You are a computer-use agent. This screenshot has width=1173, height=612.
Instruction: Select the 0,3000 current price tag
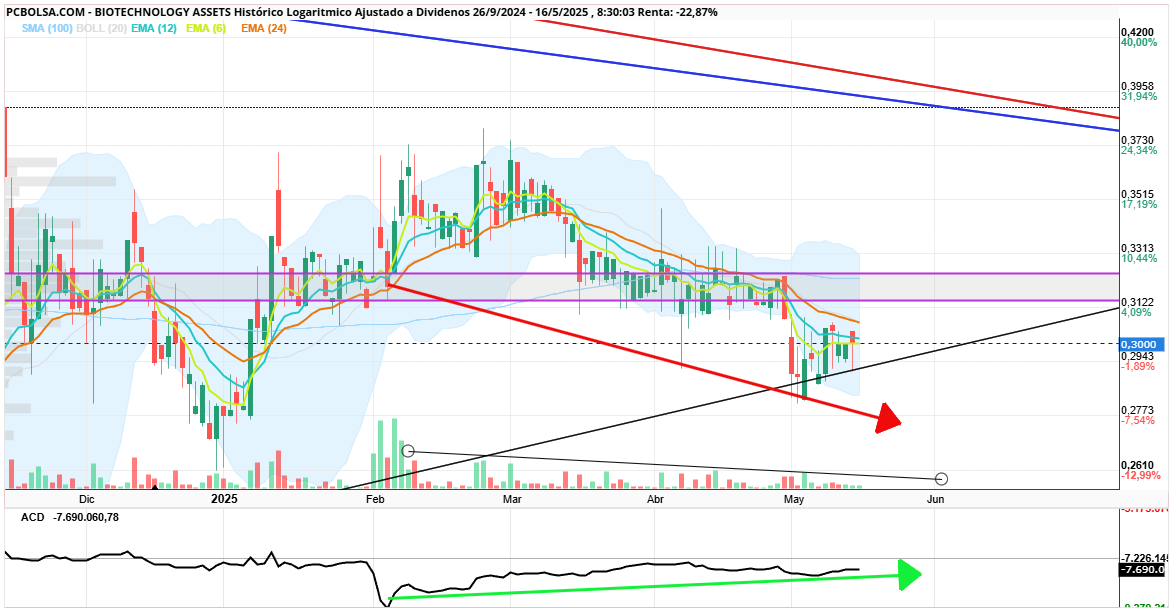coord(1142,344)
